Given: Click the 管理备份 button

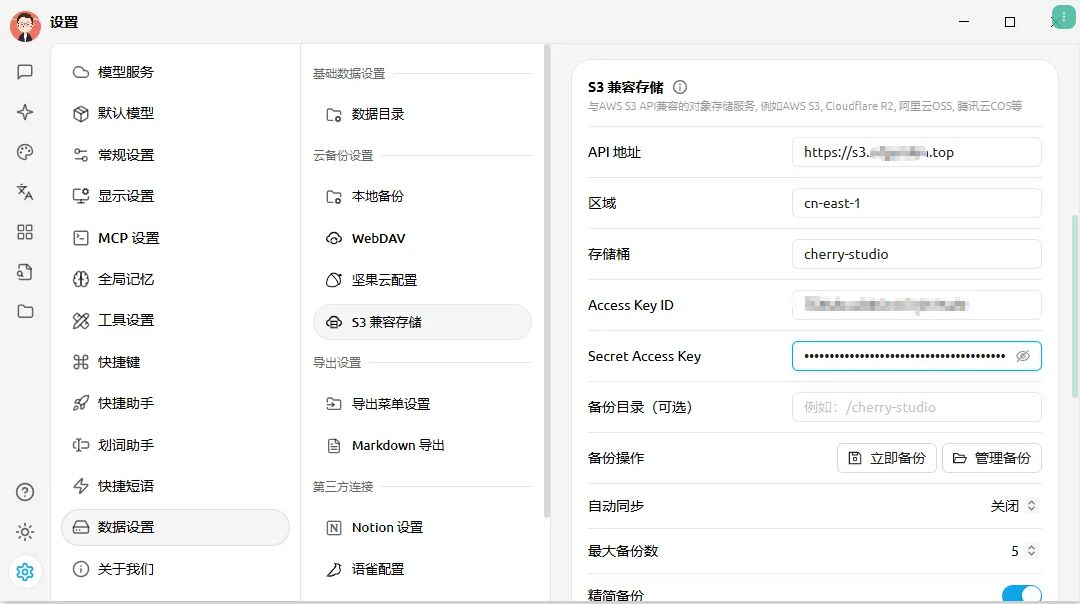Looking at the screenshot, I should (x=992, y=458).
